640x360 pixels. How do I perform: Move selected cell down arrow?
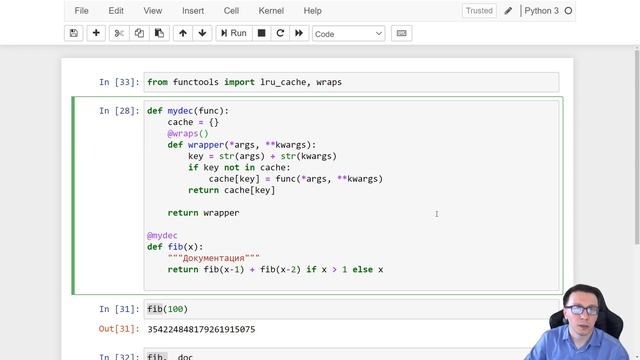(202, 33)
